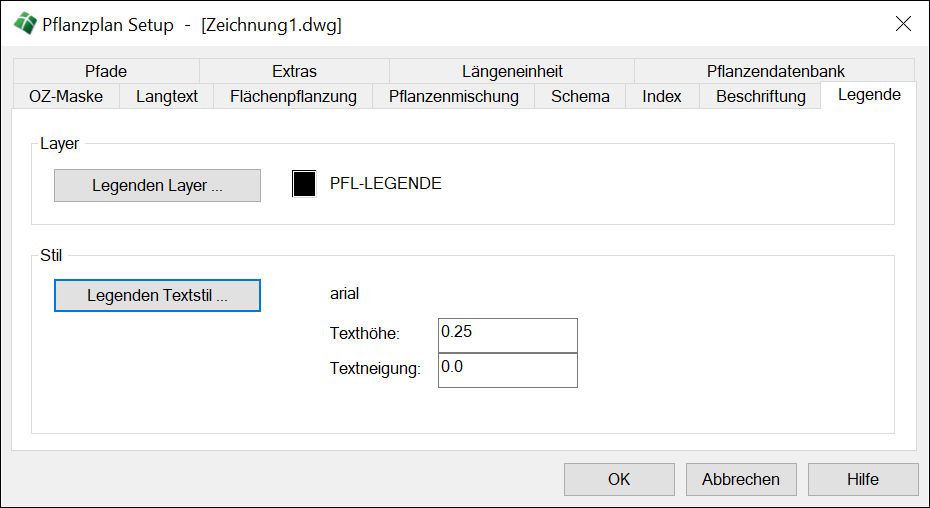Switch to the Pfade tab
930x508 pixels.
point(106,71)
